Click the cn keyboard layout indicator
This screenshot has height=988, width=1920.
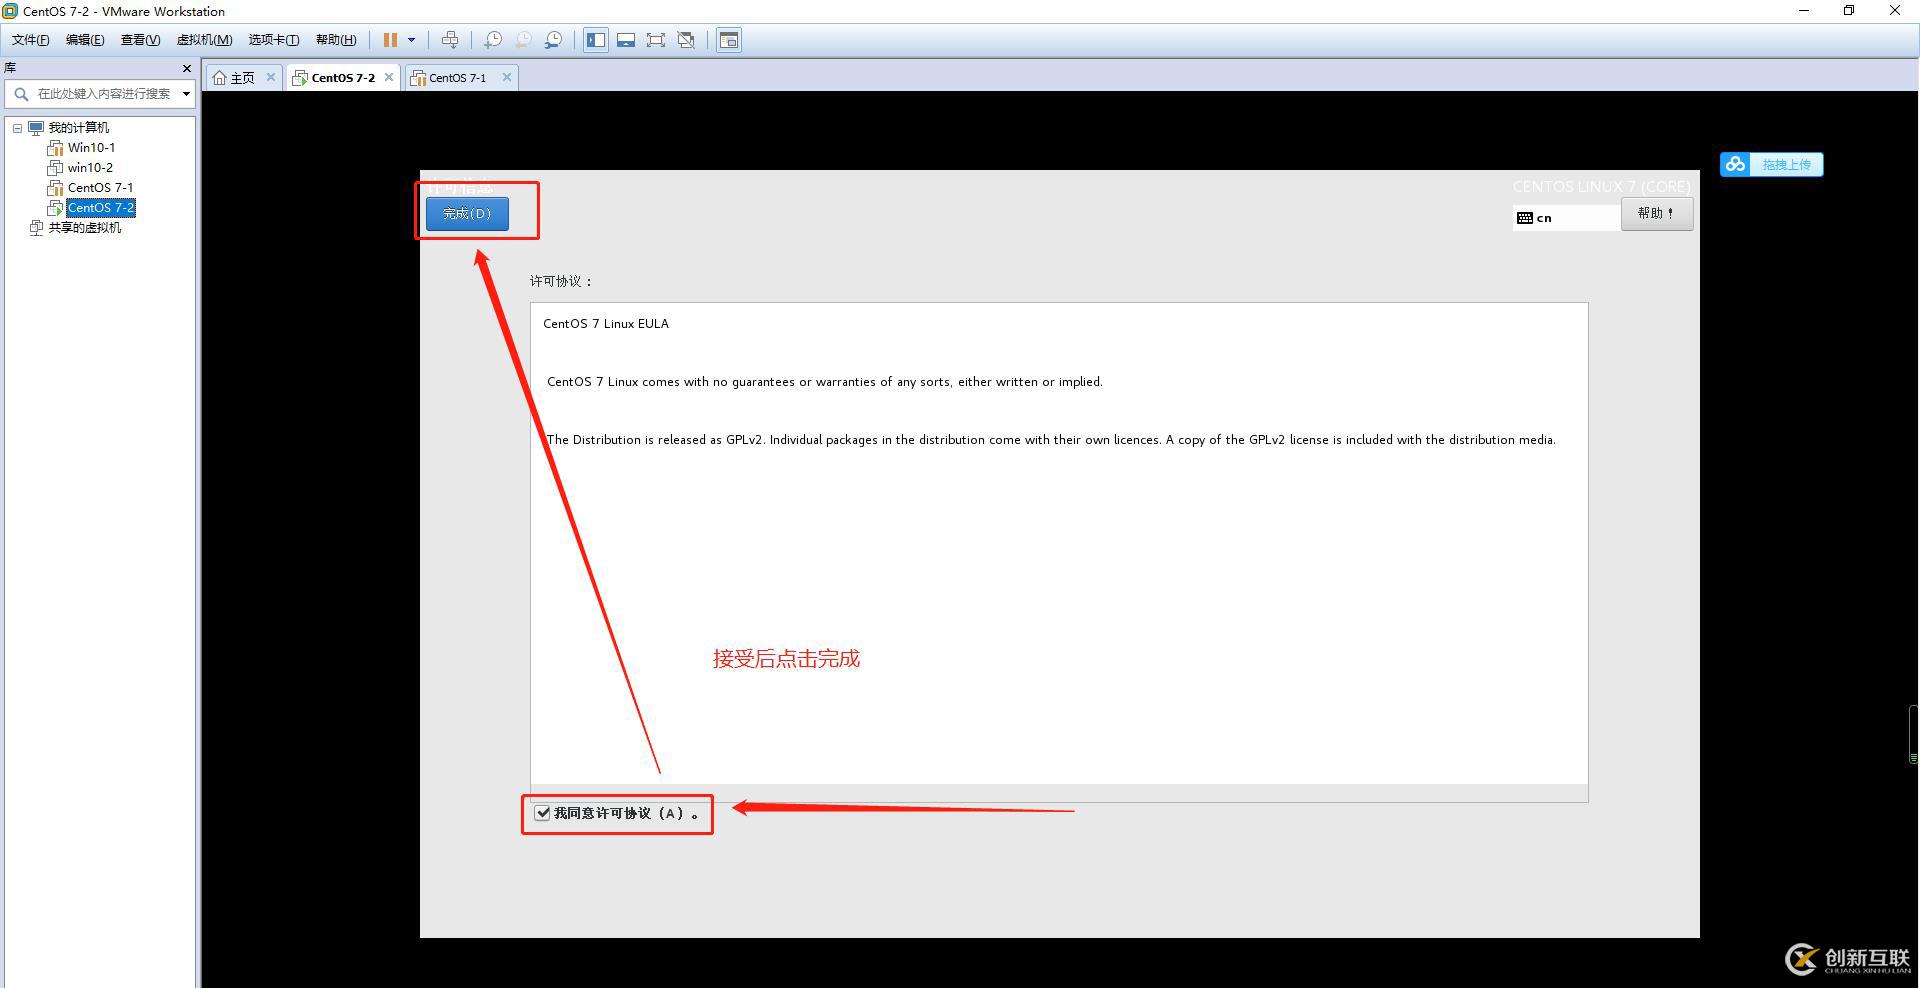pos(1565,218)
